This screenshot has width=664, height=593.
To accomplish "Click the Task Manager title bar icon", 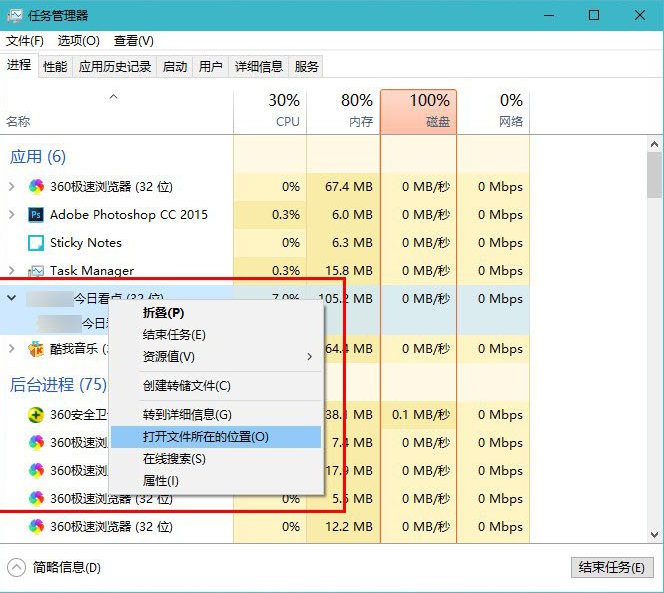I will coord(14,15).
